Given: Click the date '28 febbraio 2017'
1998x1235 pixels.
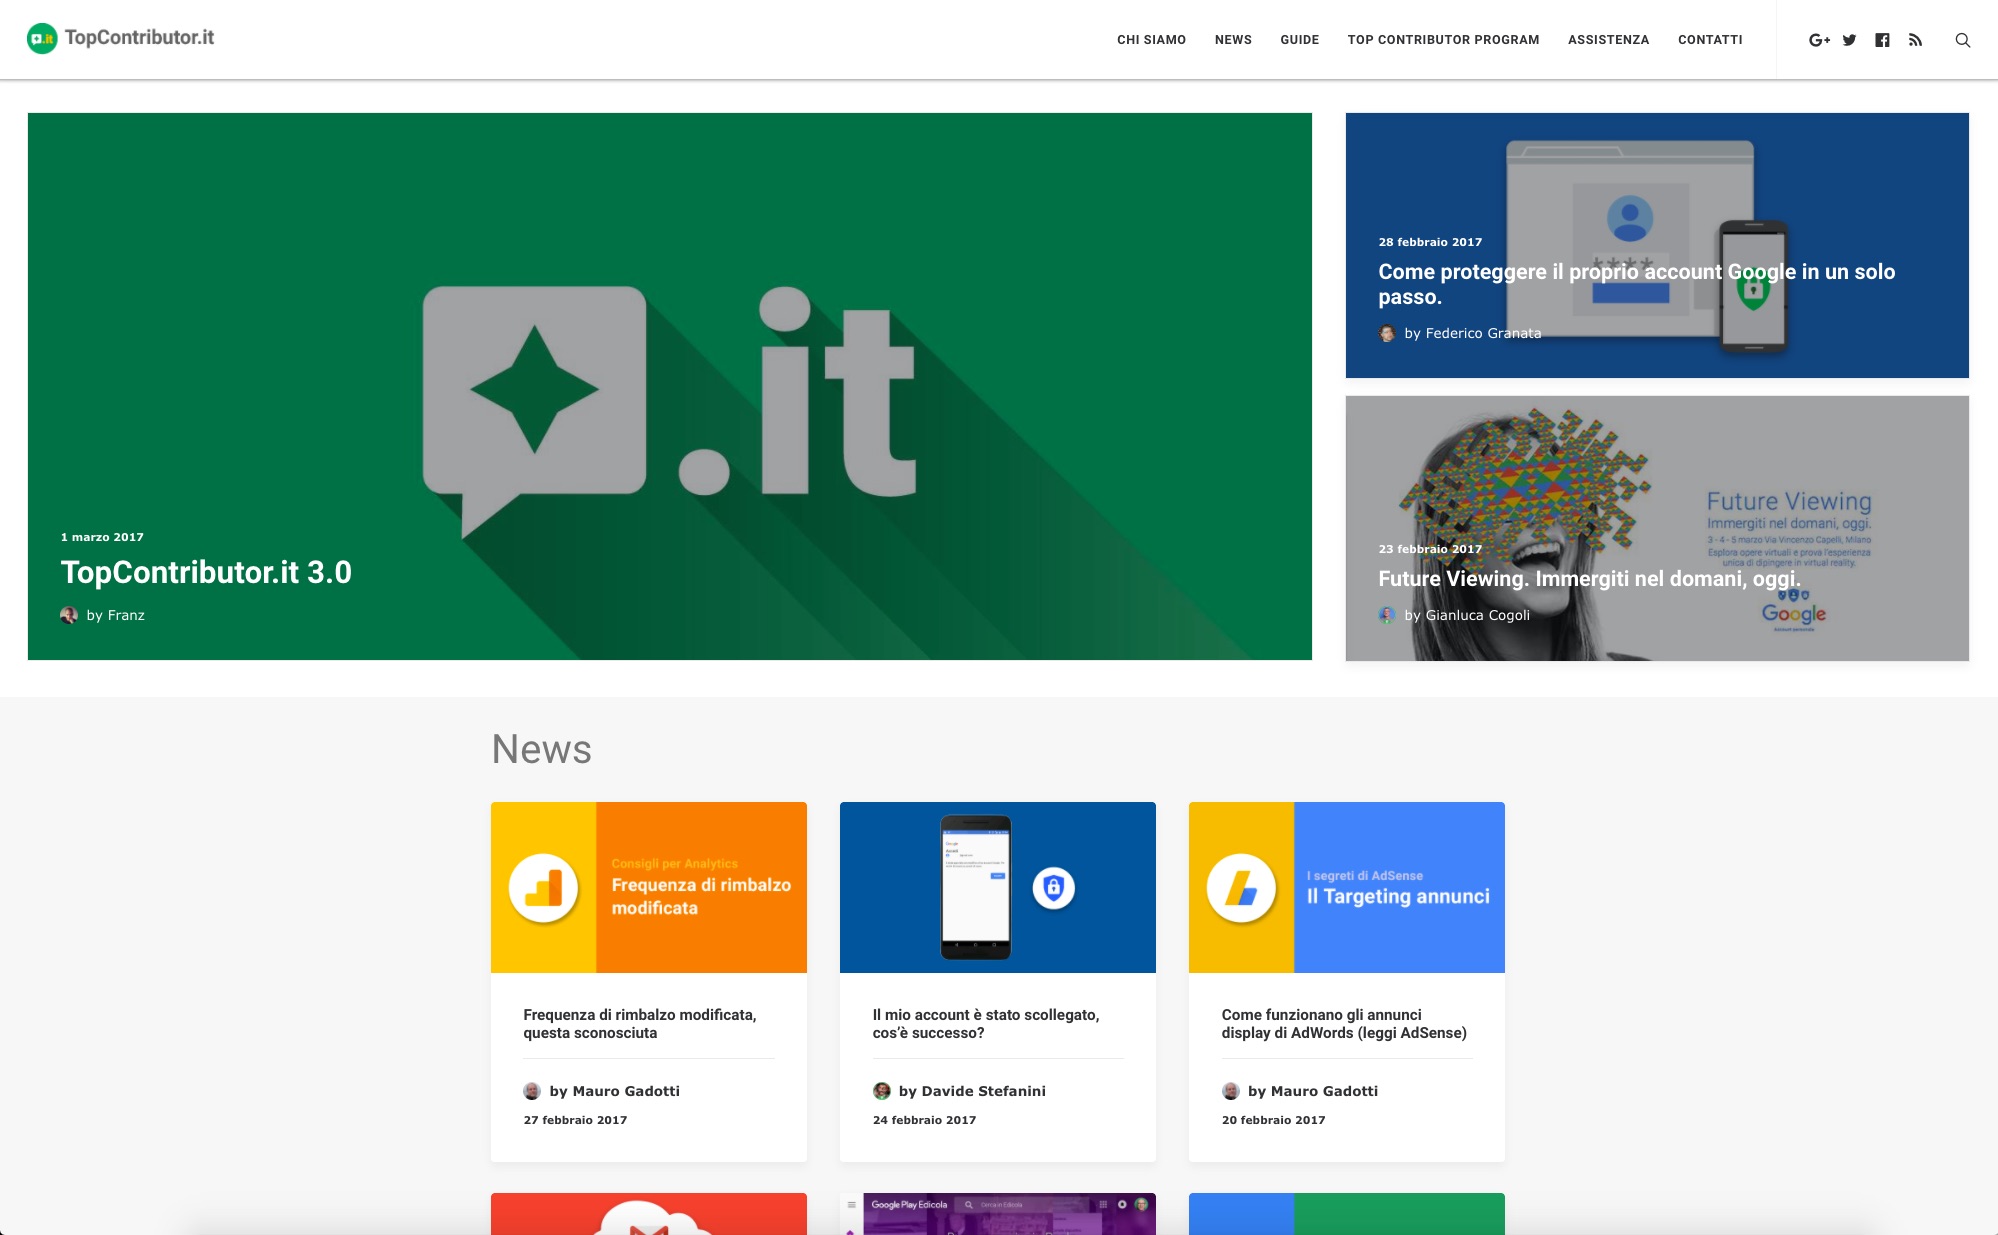Looking at the screenshot, I should [x=1430, y=242].
